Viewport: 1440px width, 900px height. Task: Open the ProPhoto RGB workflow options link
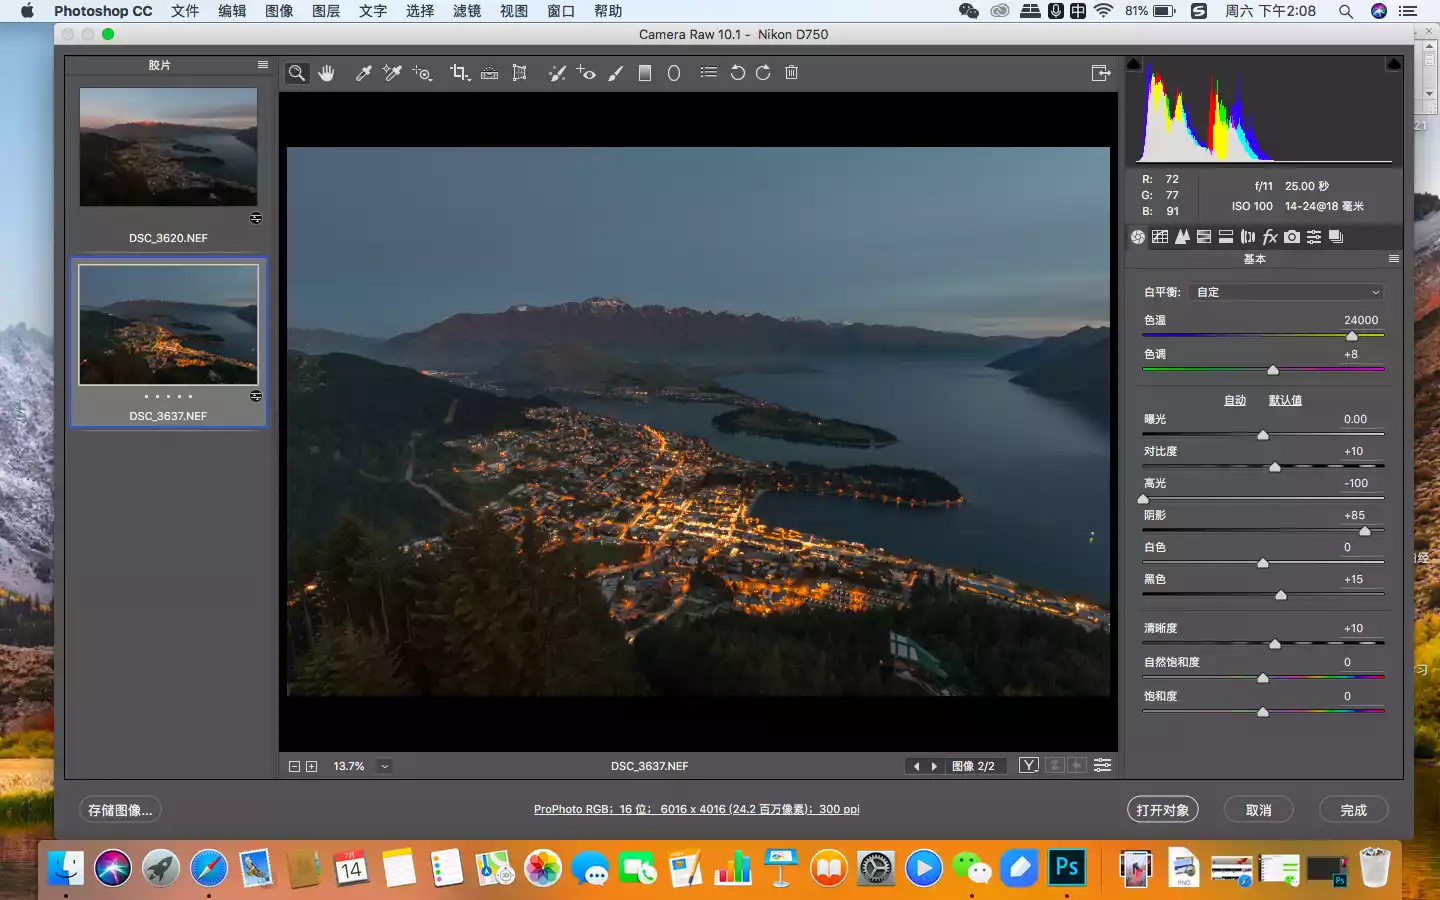tap(696, 809)
